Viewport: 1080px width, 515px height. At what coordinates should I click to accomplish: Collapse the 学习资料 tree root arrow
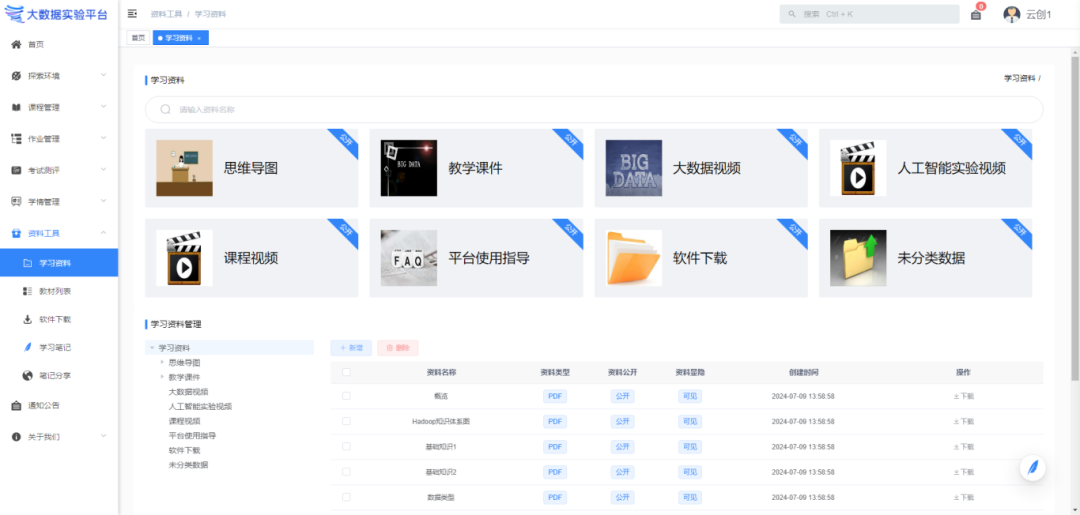[152, 348]
